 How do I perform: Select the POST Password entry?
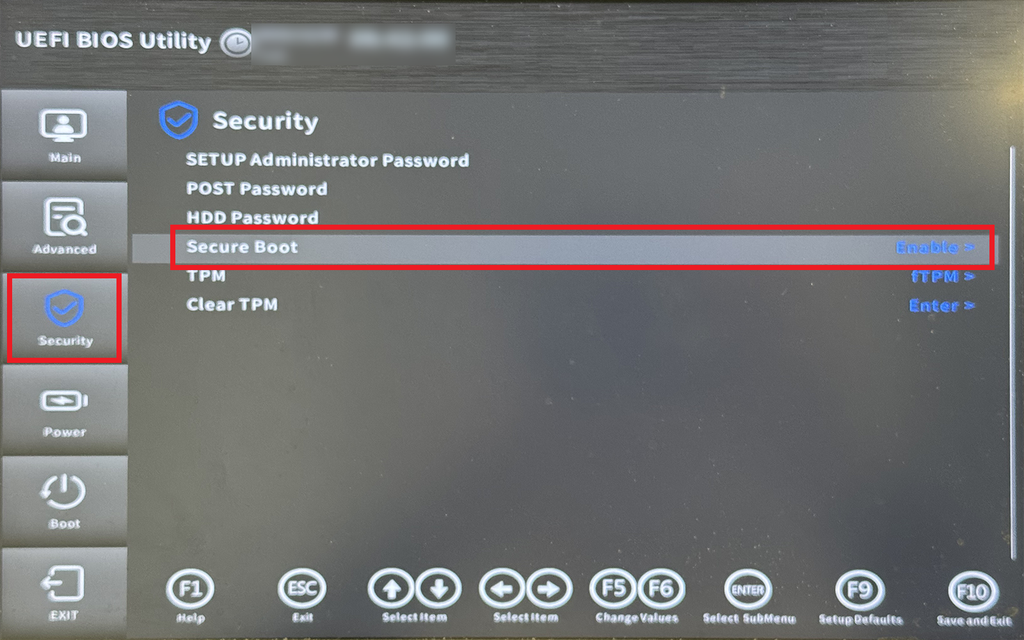(257, 189)
